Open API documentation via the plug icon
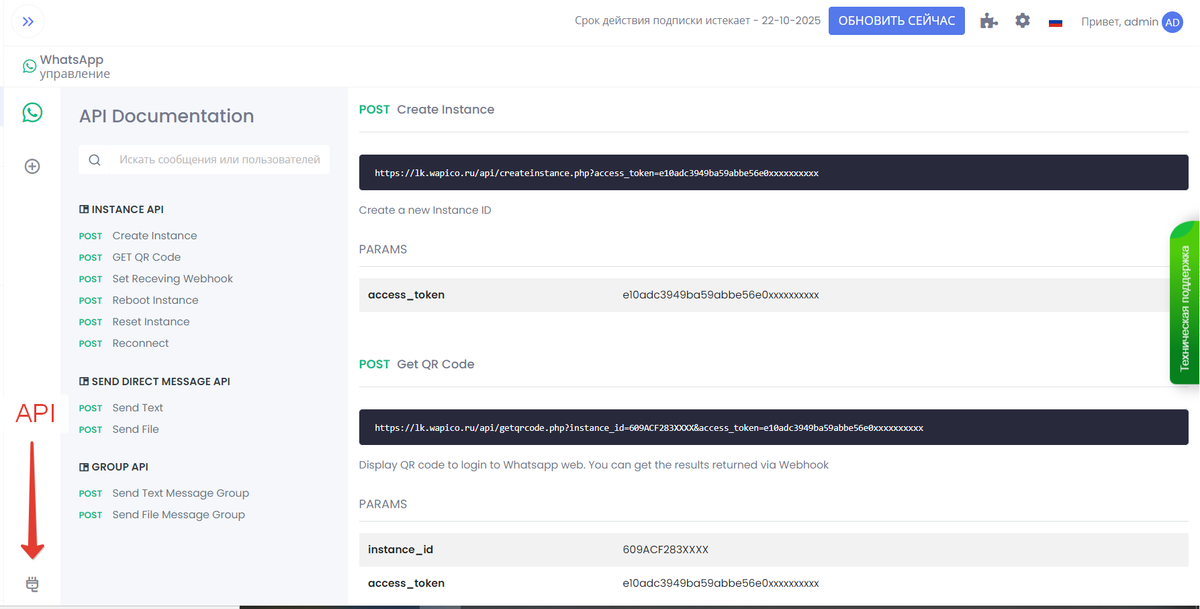The image size is (1200, 609). click(31, 583)
